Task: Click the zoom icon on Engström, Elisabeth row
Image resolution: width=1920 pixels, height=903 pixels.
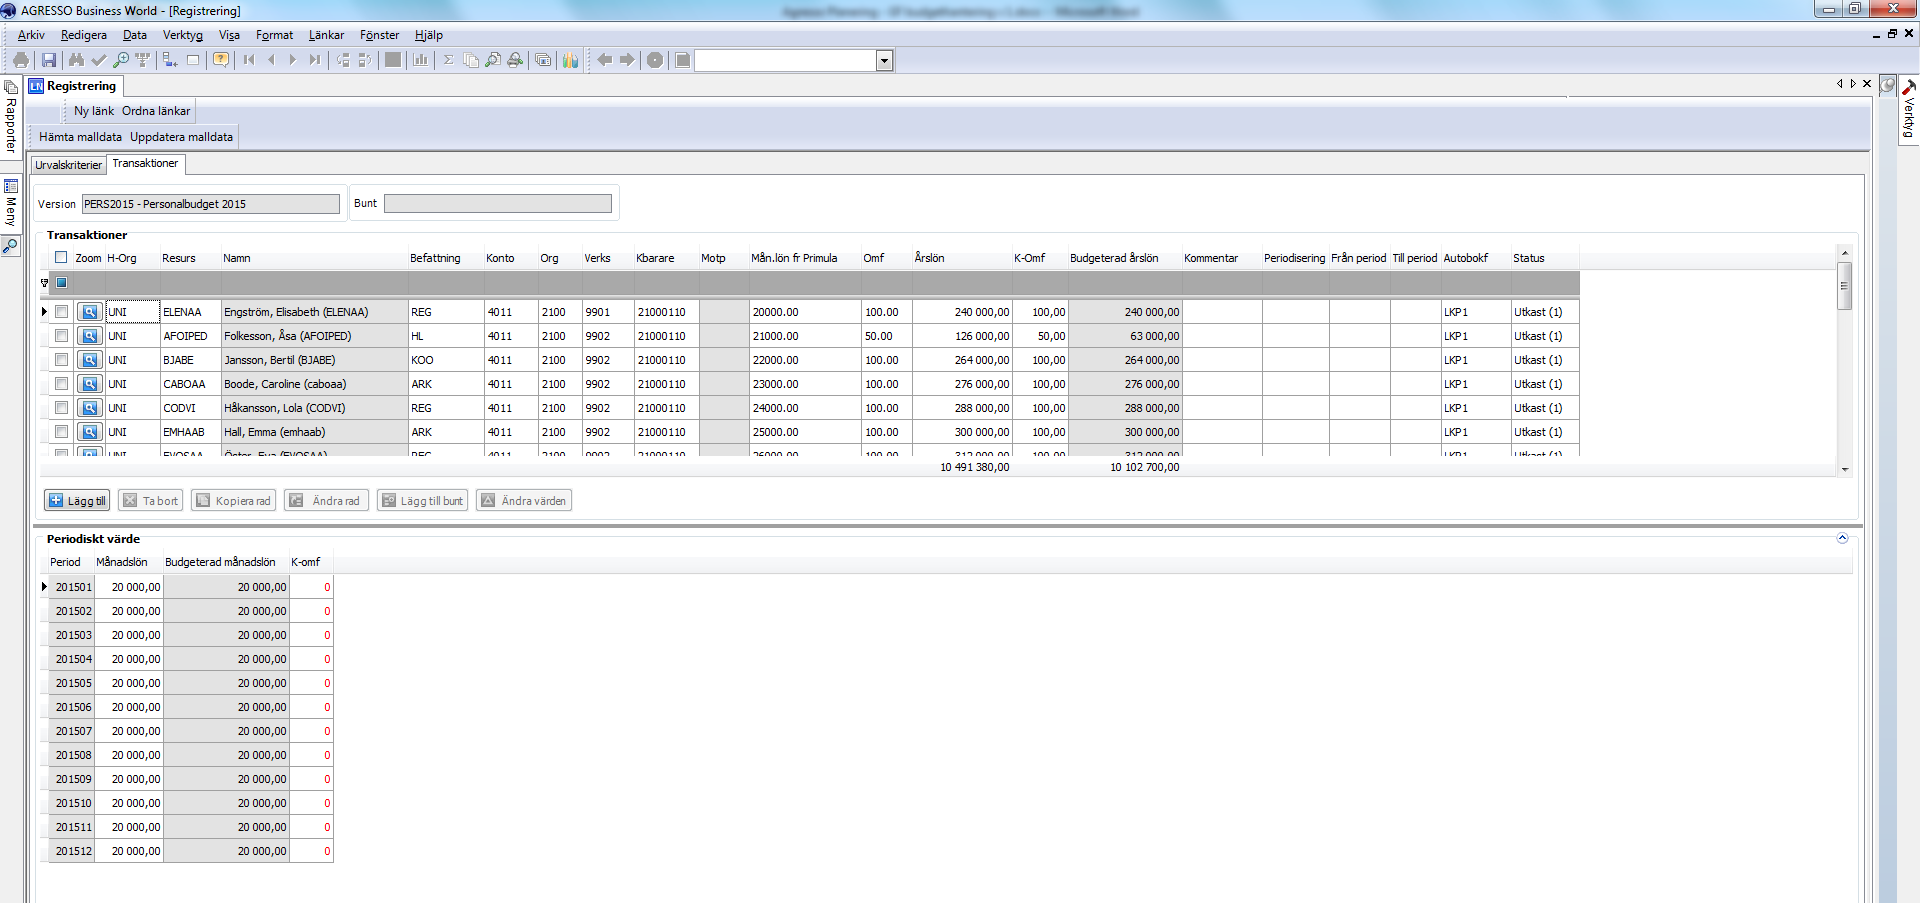Action: click(90, 312)
